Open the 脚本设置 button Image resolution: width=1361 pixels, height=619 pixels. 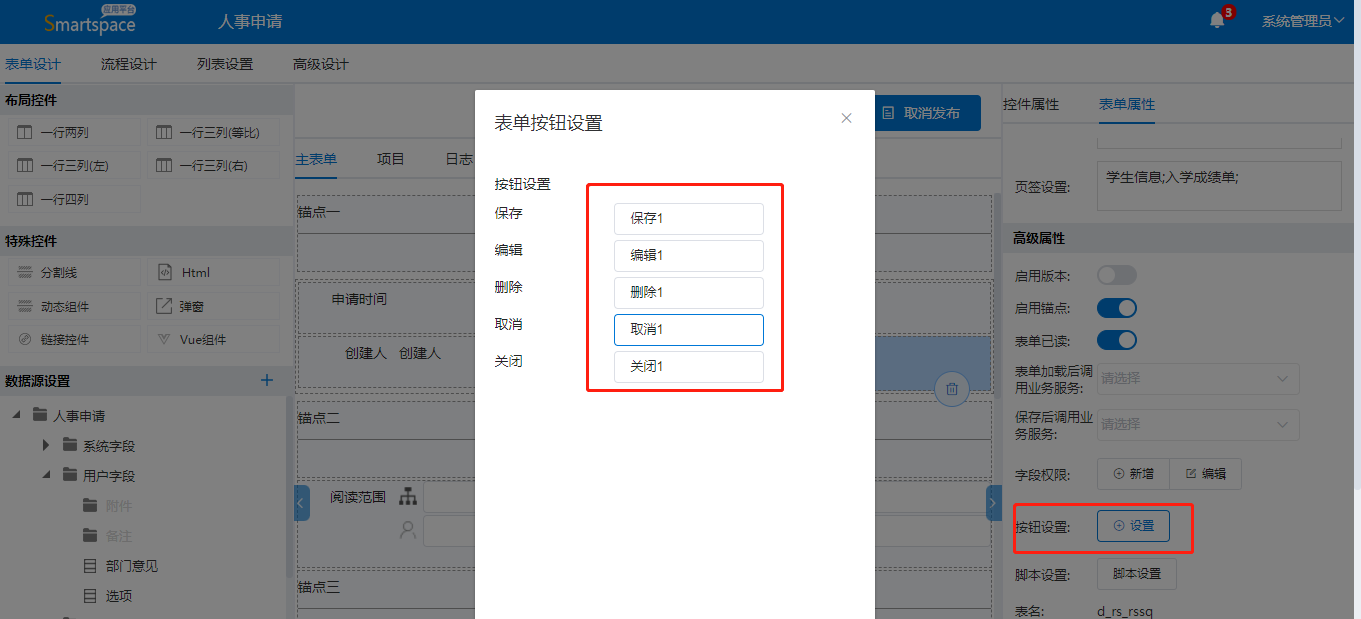tap(1137, 574)
